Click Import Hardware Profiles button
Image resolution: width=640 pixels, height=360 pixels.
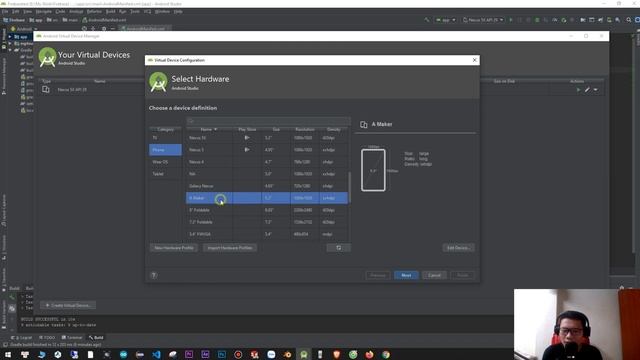pyautogui.click(x=230, y=248)
